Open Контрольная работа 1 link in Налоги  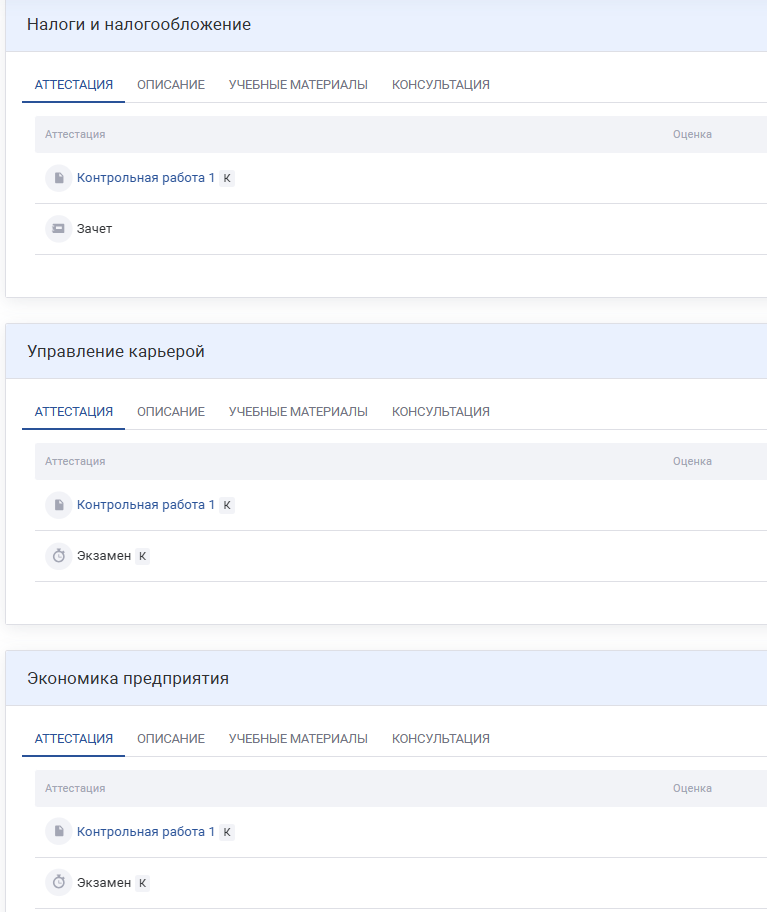[x=146, y=178]
